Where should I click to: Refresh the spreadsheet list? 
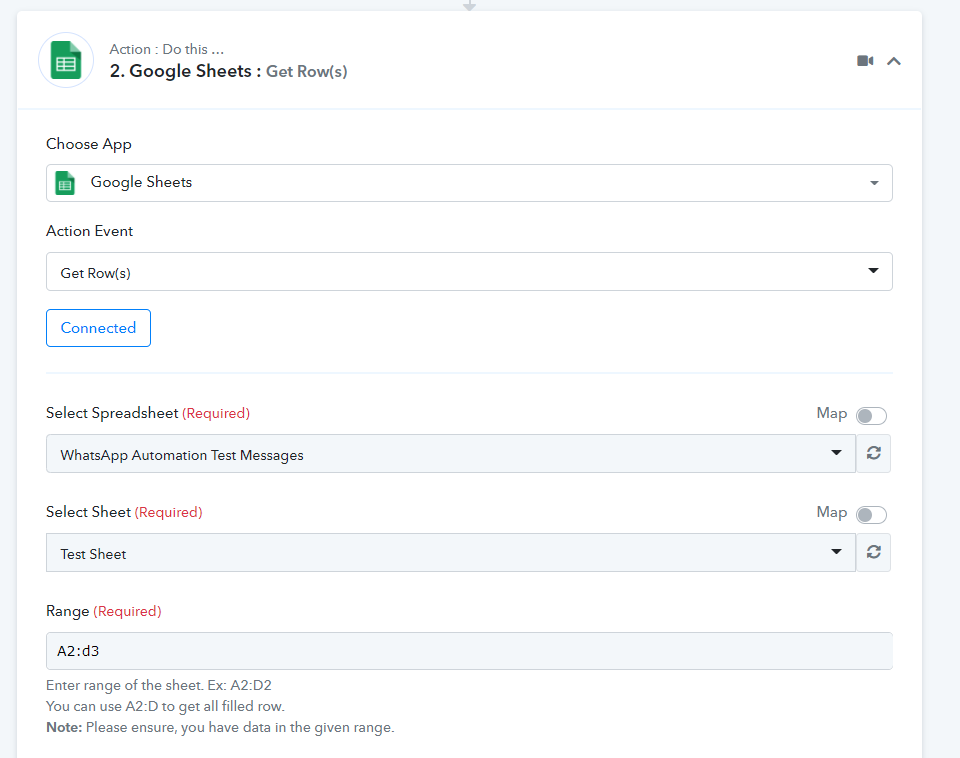873,454
